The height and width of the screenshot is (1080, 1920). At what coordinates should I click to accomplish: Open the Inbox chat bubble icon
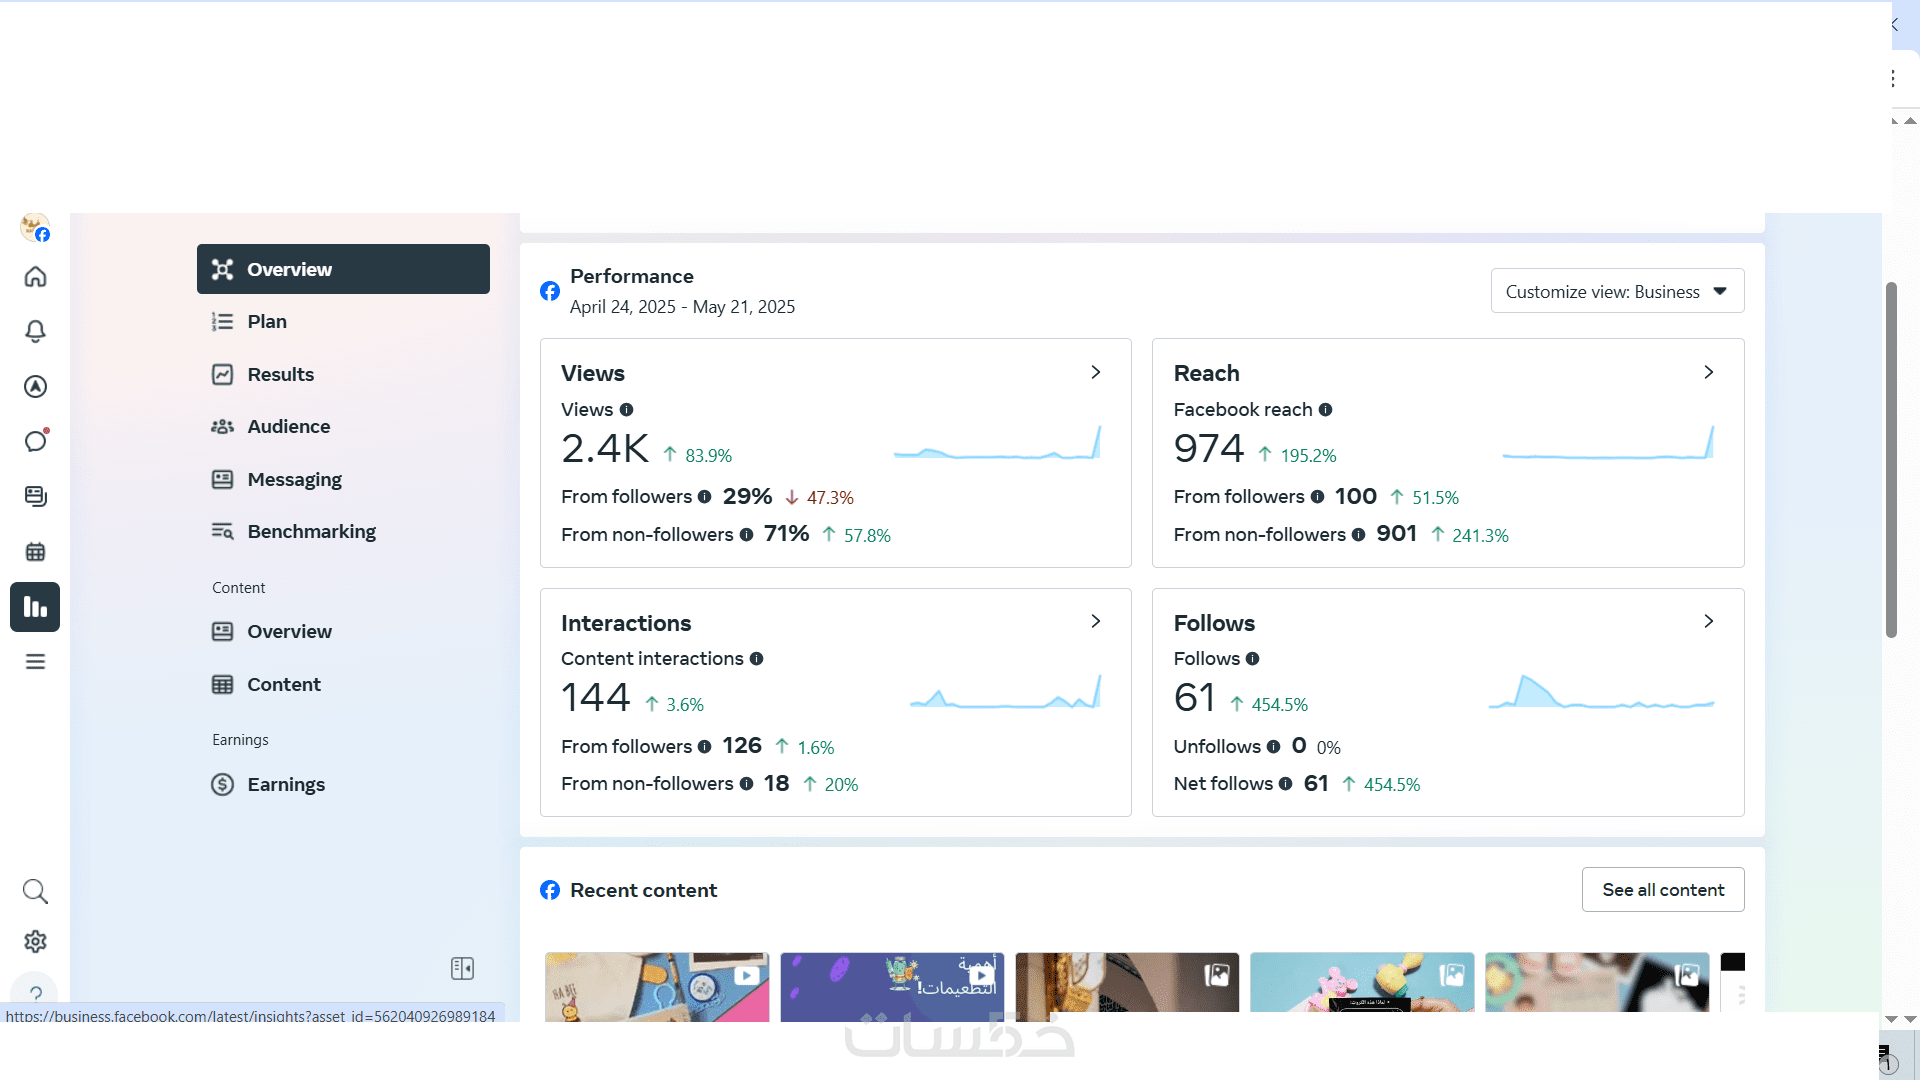pyautogui.click(x=35, y=441)
